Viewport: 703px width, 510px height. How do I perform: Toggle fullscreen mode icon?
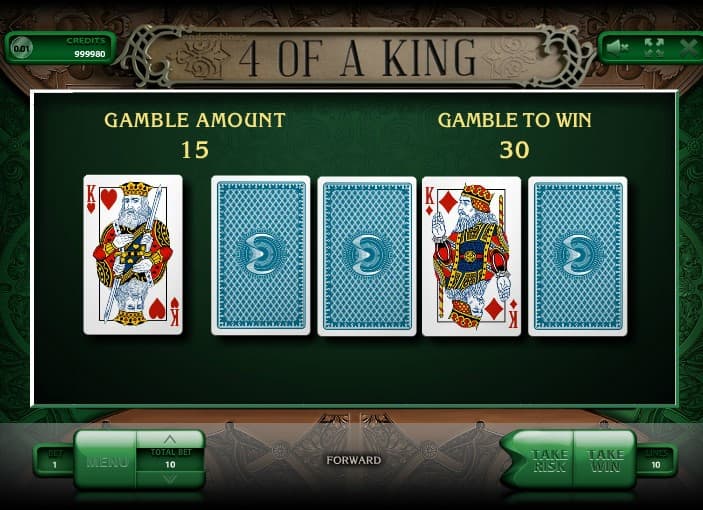coord(654,47)
